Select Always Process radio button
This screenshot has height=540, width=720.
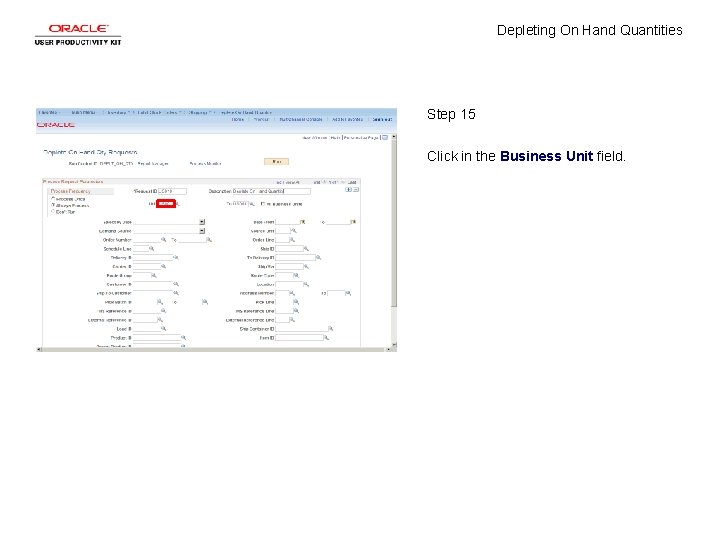[53, 205]
